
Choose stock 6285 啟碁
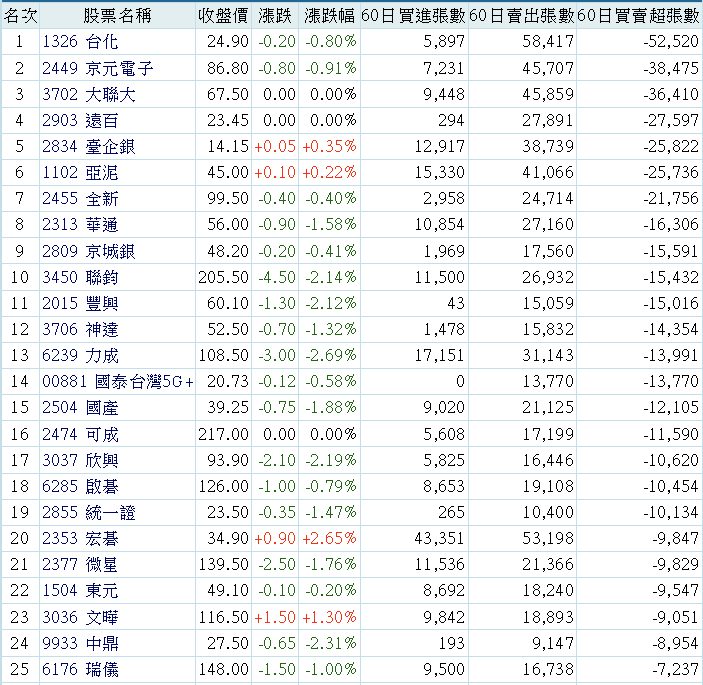(80, 486)
